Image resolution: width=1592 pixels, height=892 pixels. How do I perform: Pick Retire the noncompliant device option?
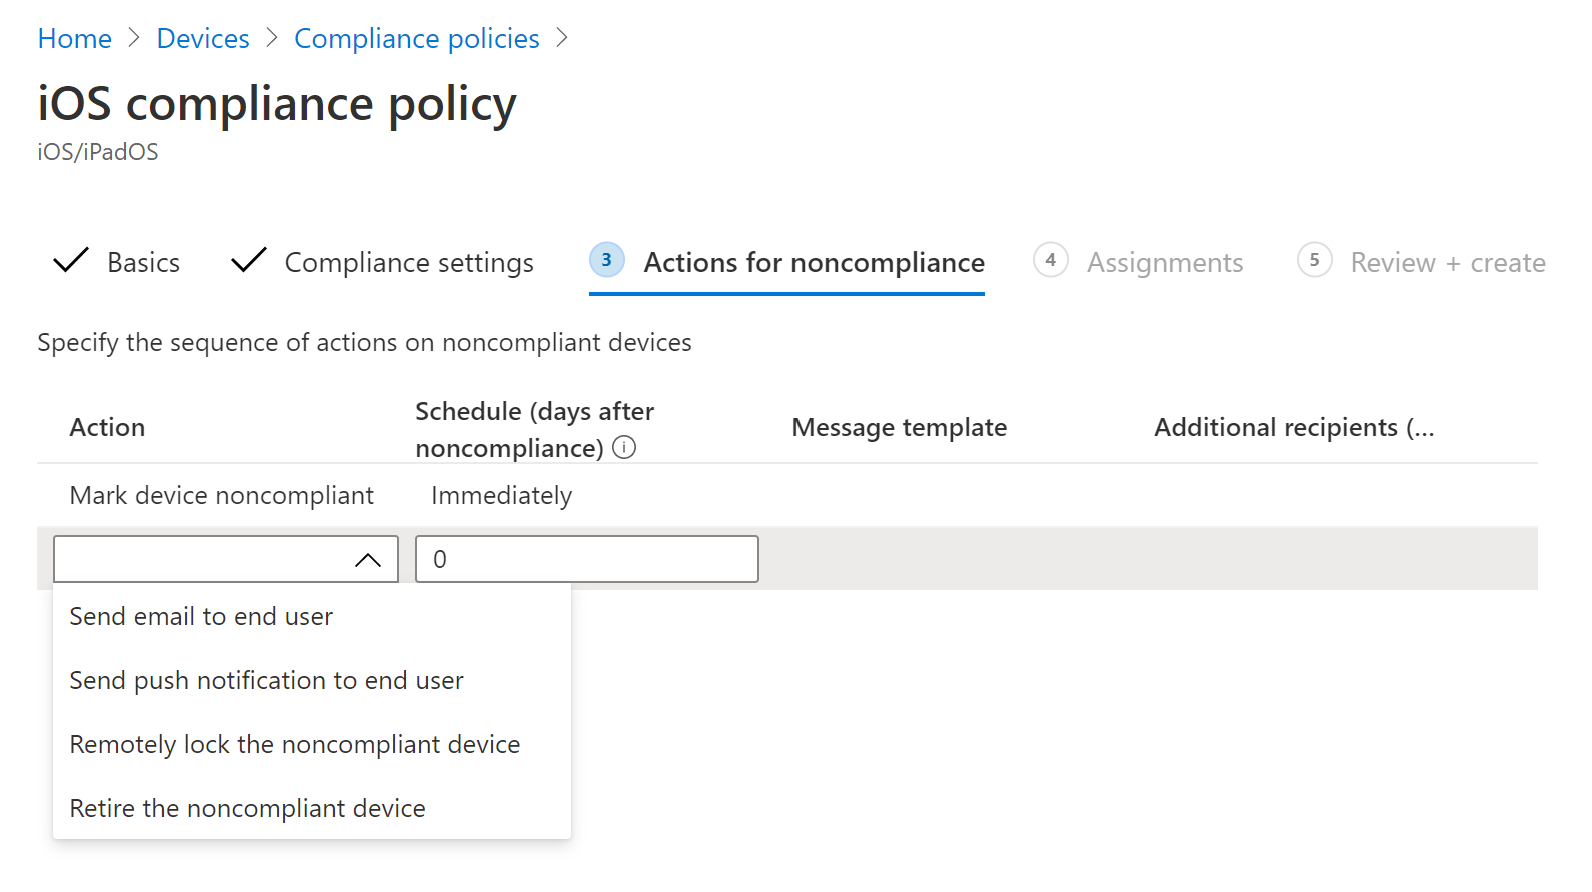pyautogui.click(x=247, y=809)
